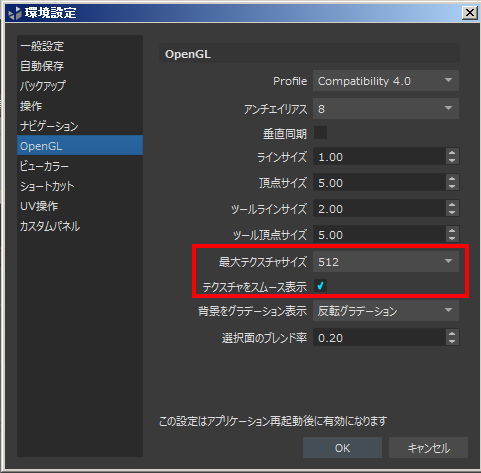Confirm settings with the OK button
This screenshot has width=481, height=473.
(x=342, y=448)
